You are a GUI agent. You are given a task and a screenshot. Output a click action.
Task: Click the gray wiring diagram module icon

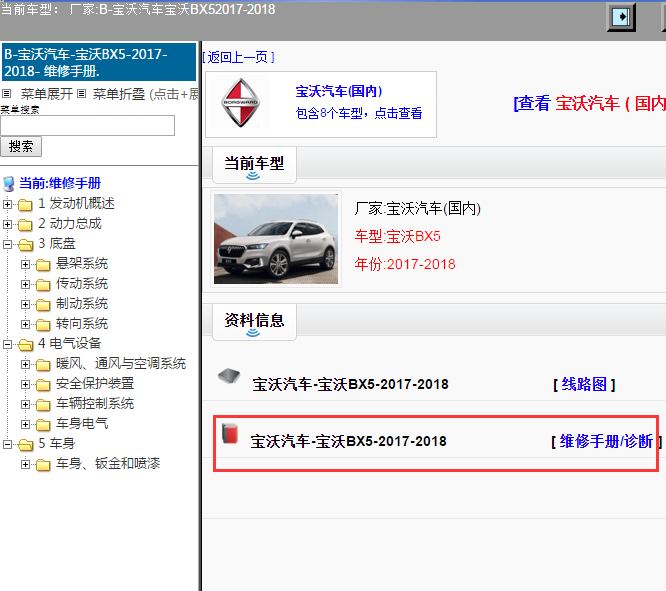(229, 376)
